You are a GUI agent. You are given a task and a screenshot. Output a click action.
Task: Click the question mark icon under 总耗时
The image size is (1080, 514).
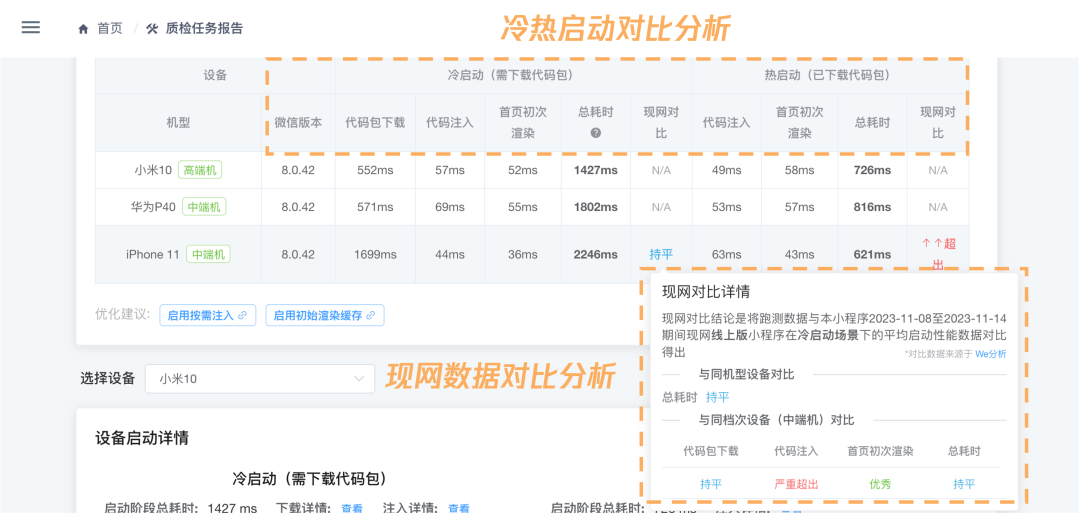point(596,133)
